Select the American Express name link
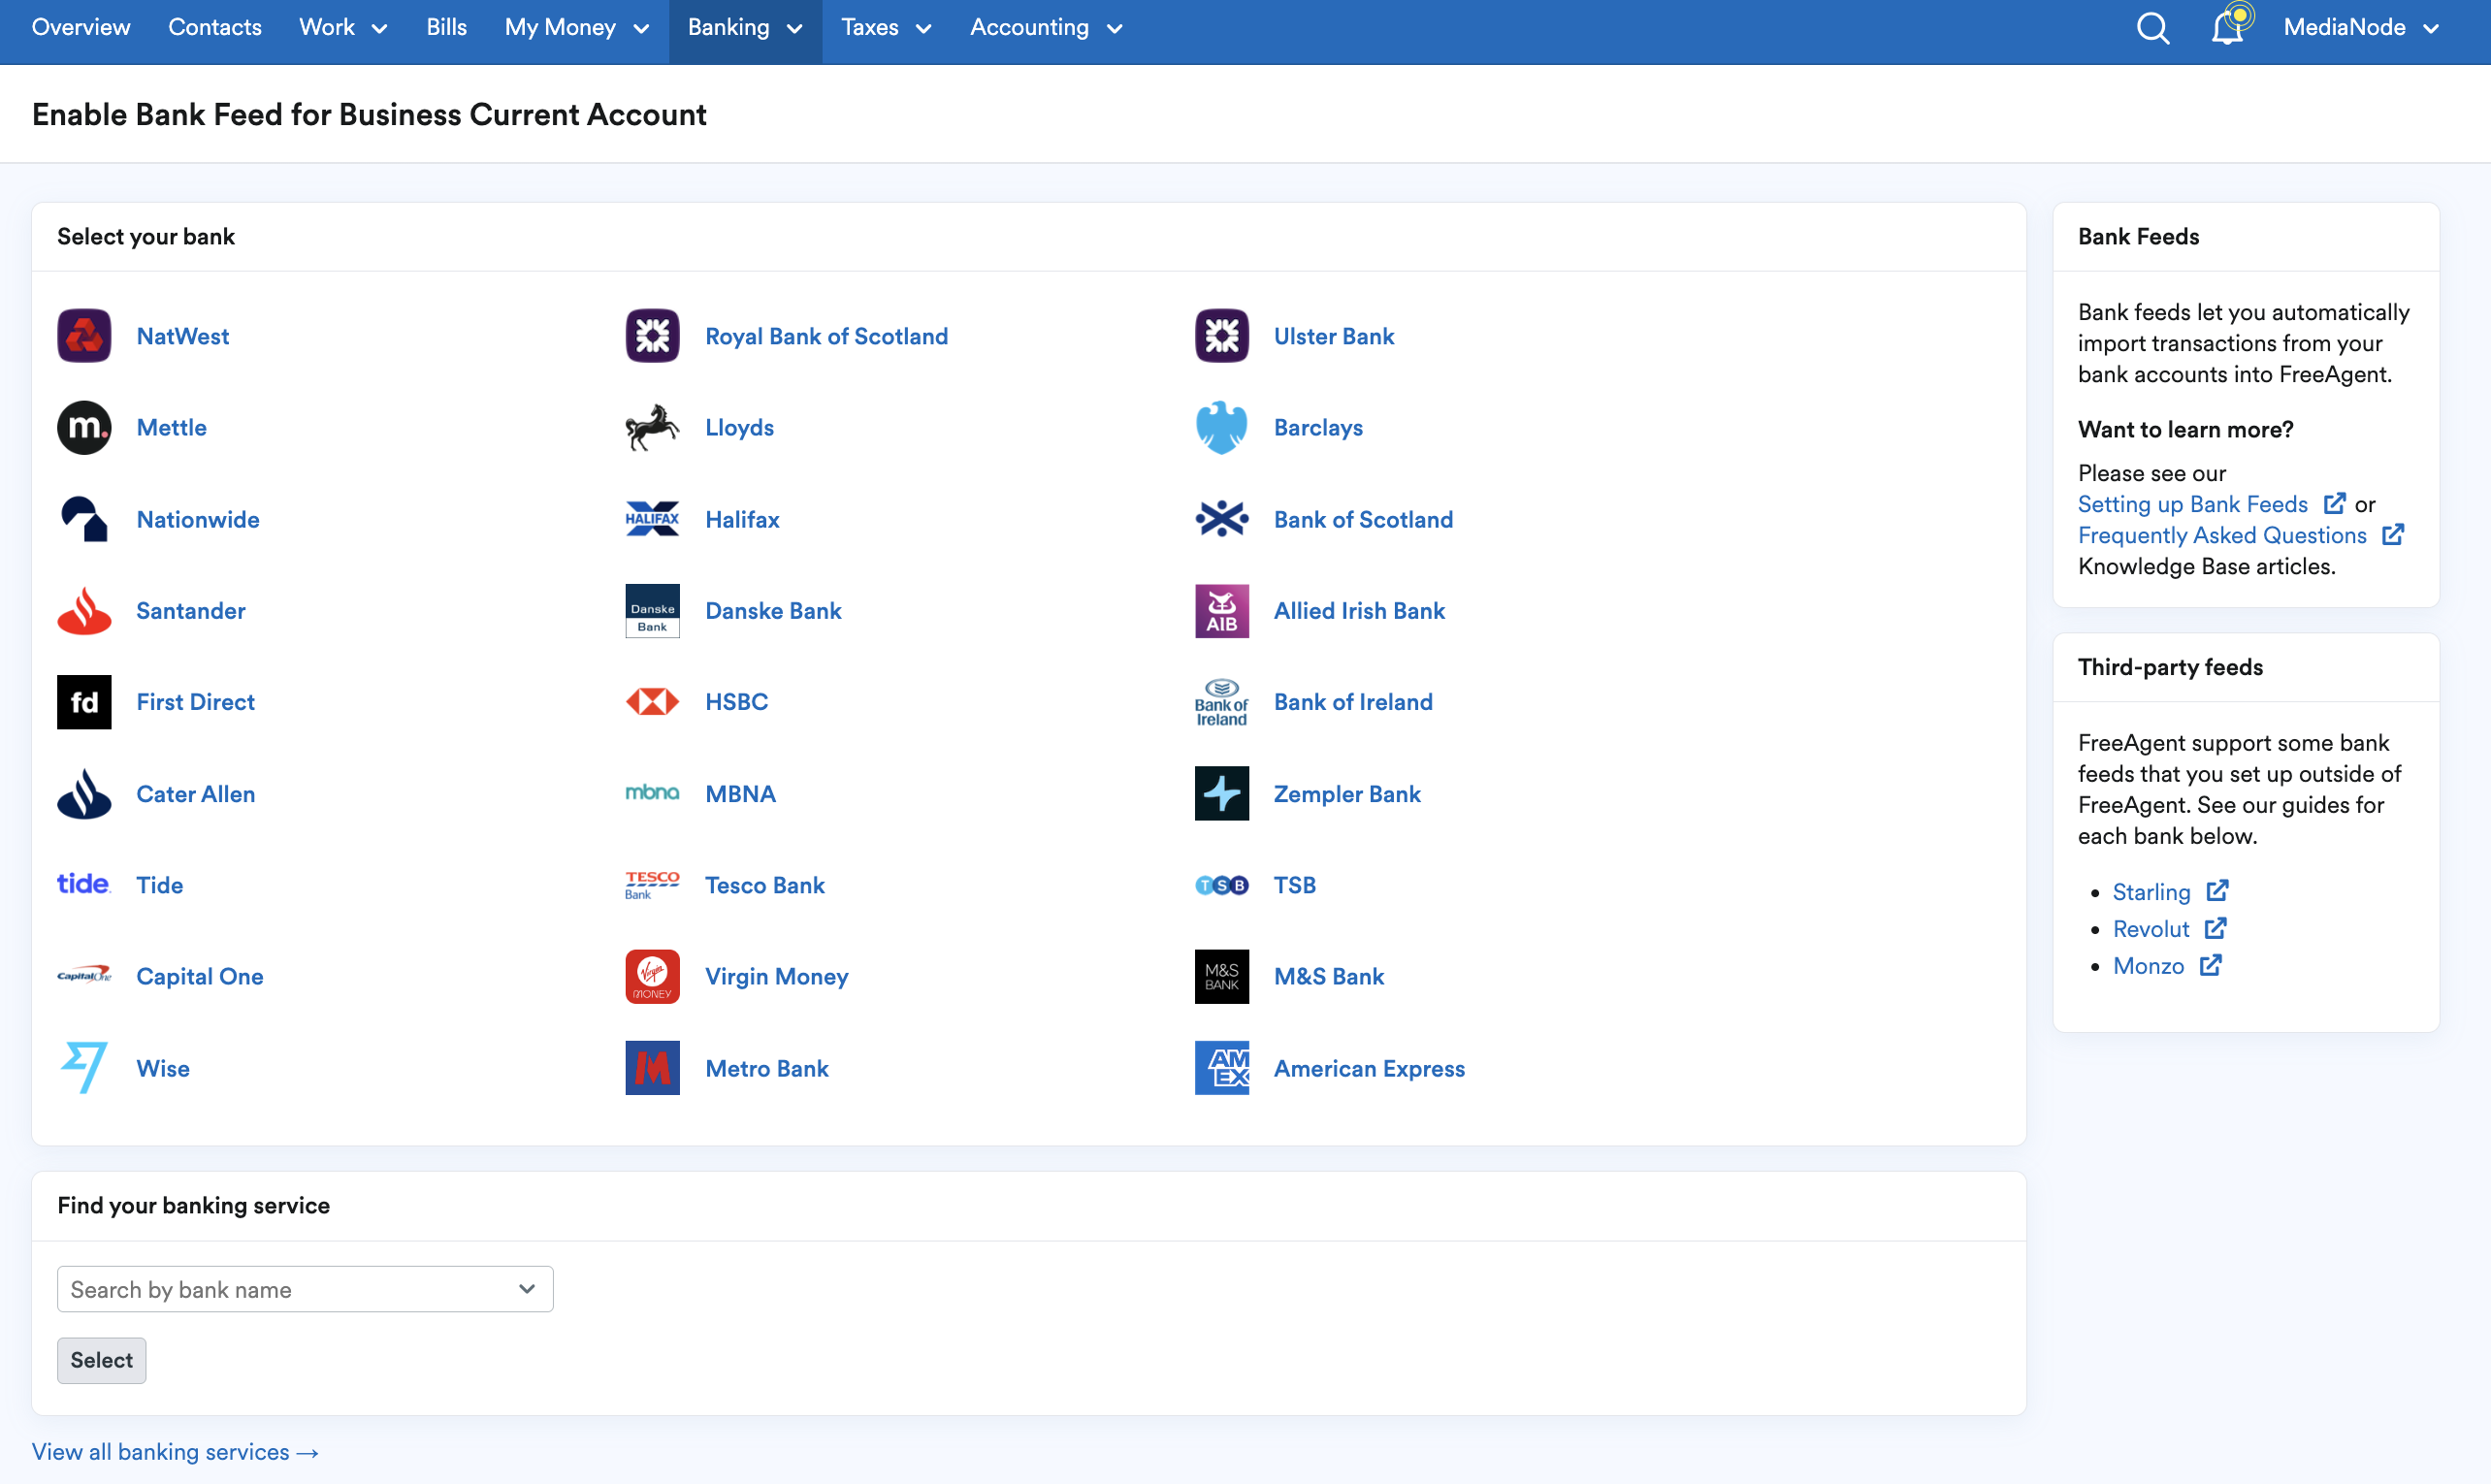The width and height of the screenshot is (2491, 1484). click(1369, 1068)
